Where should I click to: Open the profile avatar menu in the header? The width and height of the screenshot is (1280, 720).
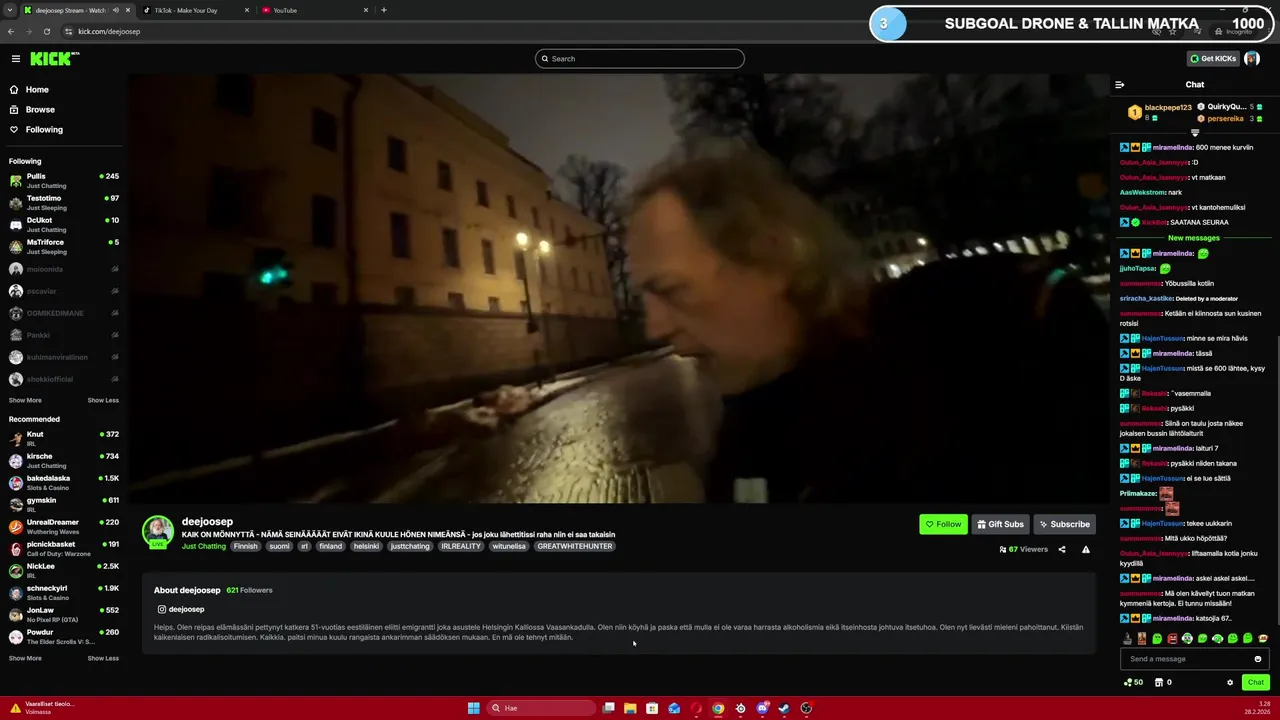coord(1252,59)
